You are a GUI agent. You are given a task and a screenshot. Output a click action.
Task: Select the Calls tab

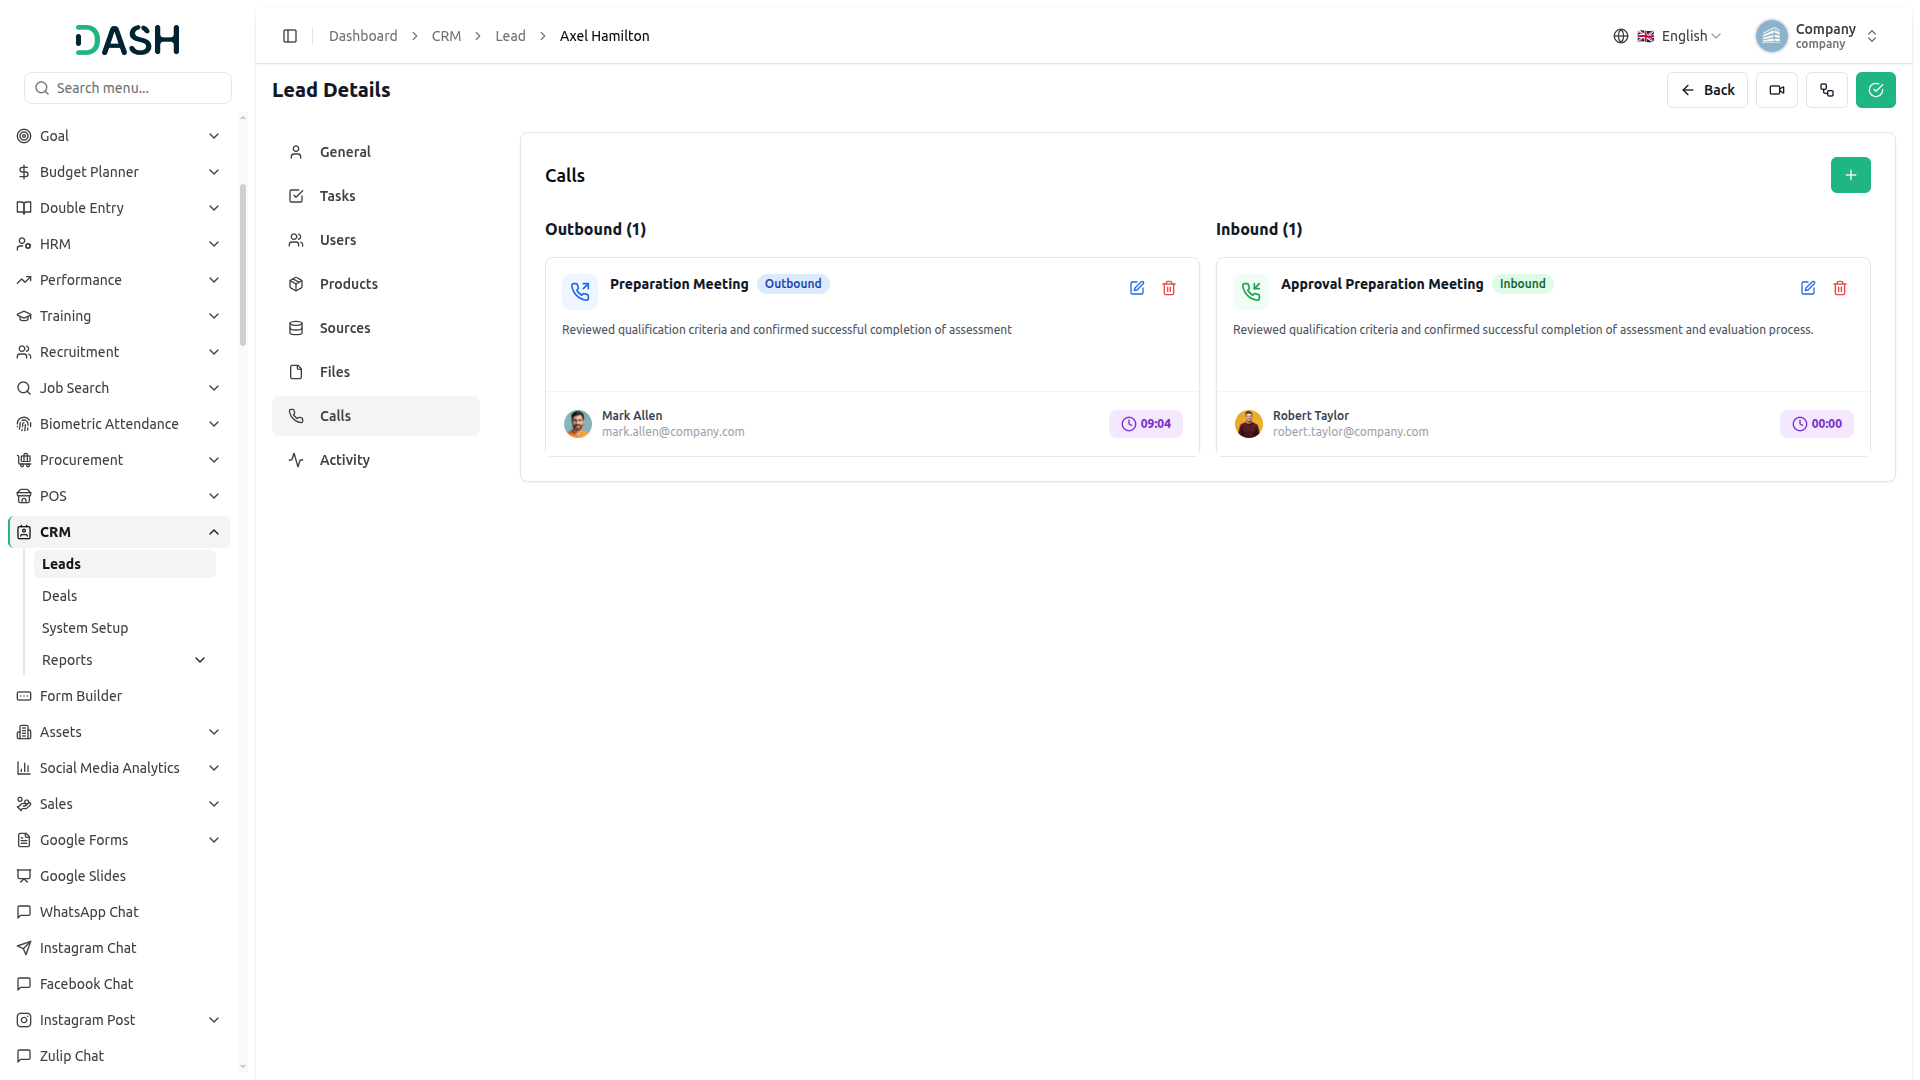pyautogui.click(x=376, y=416)
